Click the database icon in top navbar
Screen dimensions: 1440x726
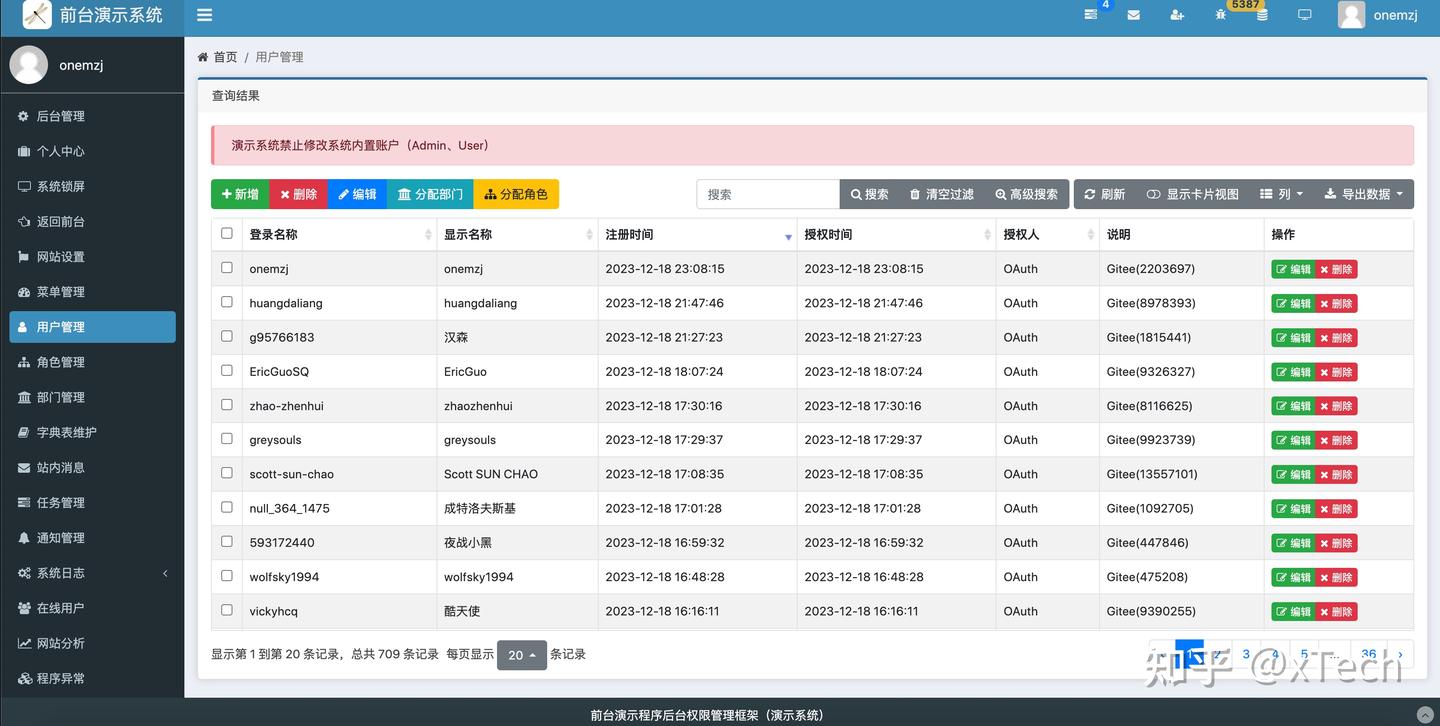[x=1262, y=15]
